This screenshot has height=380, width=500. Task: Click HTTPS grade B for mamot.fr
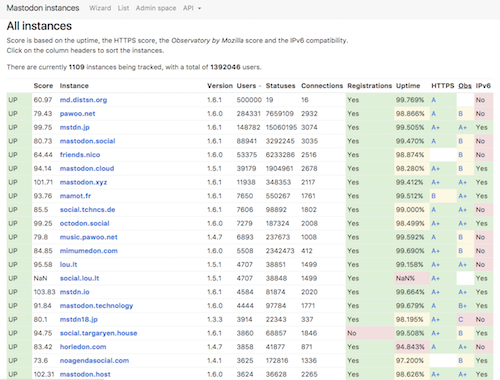pyautogui.click(x=434, y=196)
